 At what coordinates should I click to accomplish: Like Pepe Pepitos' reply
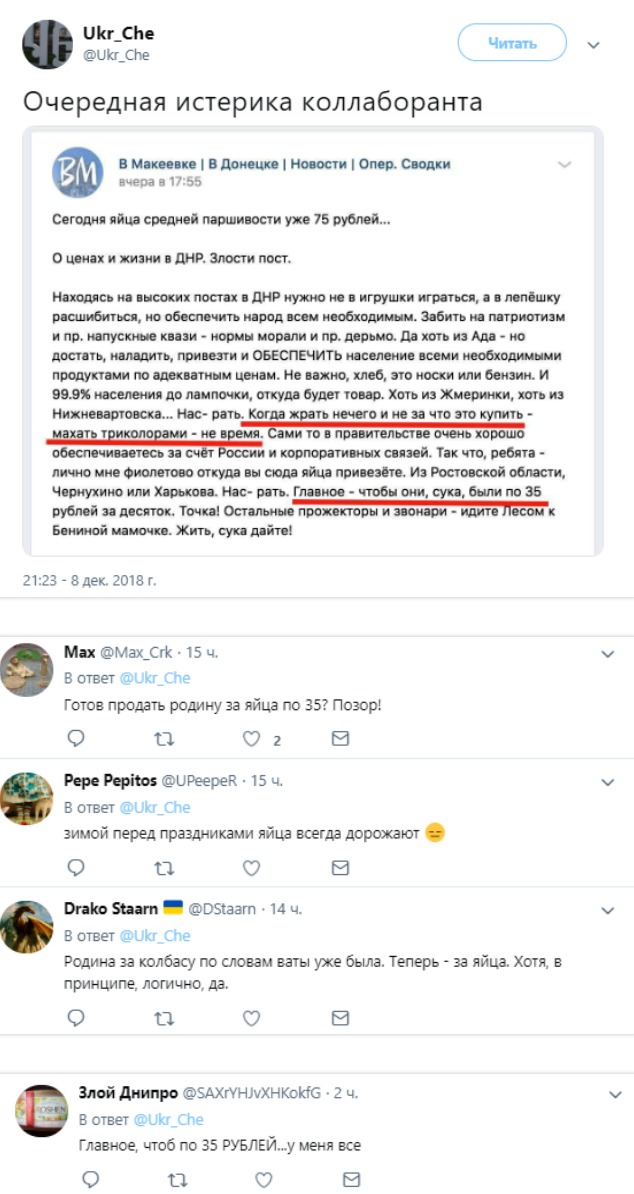(x=253, y=868)
